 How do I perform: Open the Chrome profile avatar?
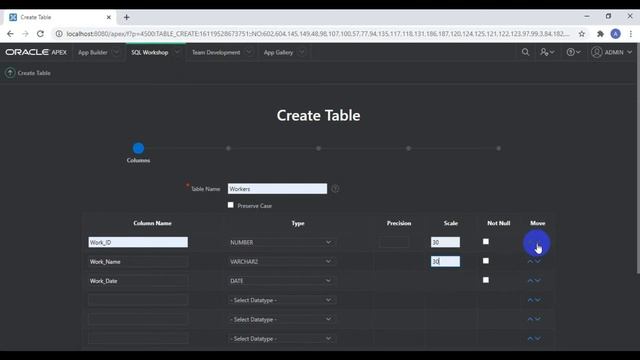pyautogui.click(x=616, y=34)
